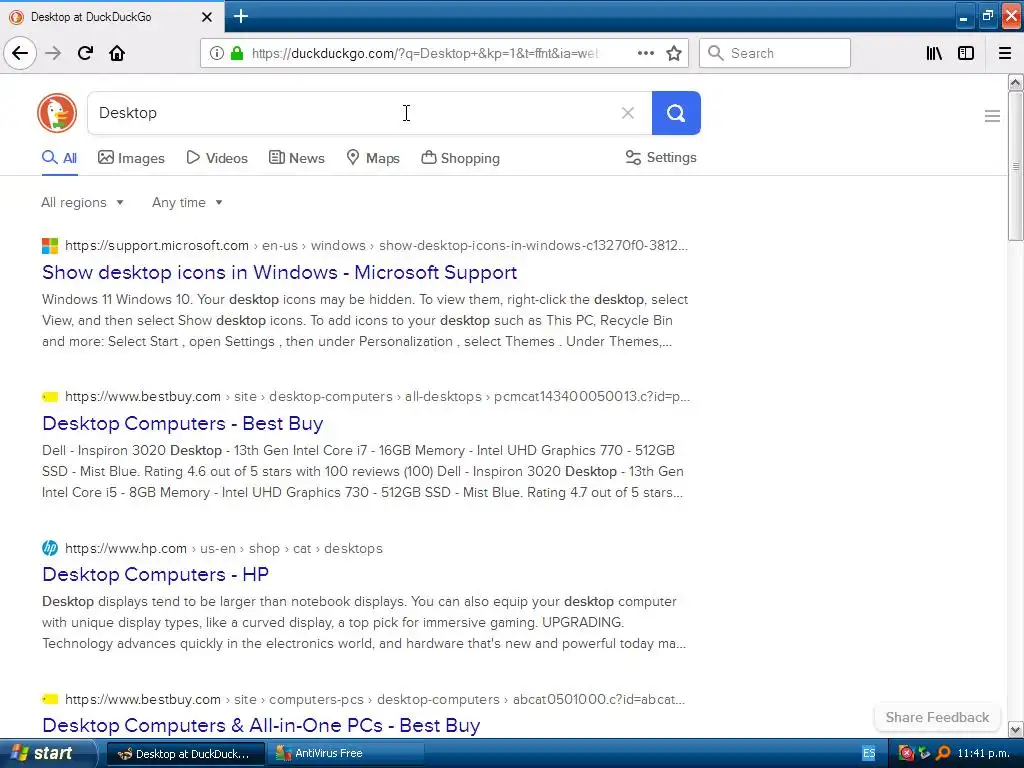This screenshot has width=1024, height=768.
Task: Switch to Shopping results tab
Action: [x=460, y=158]
